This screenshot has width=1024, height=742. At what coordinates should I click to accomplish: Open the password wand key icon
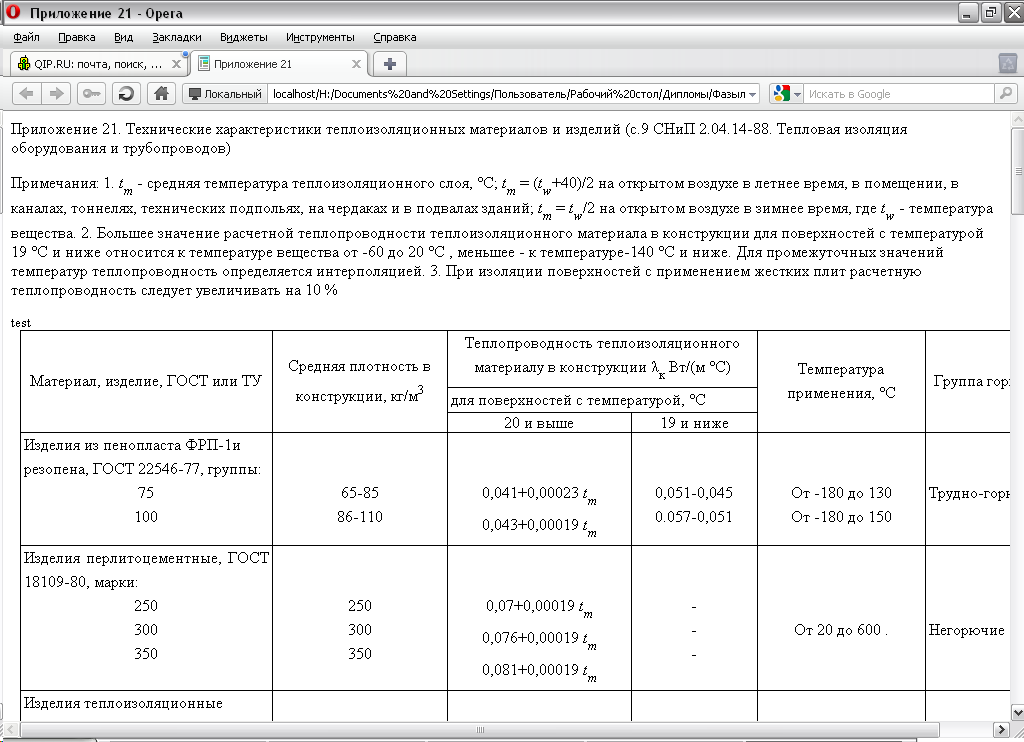[91, 94]
